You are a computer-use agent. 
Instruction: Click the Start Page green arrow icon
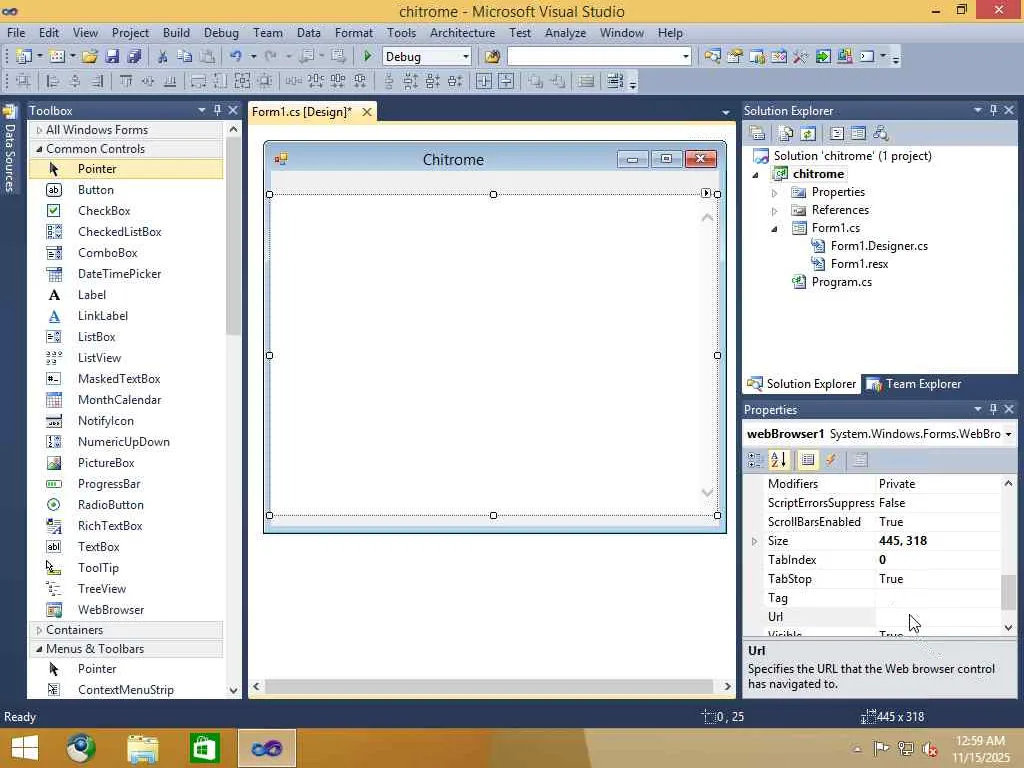823,57
